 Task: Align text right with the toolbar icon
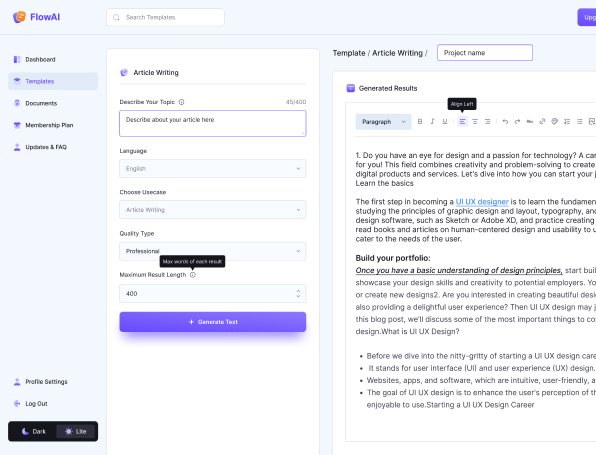(x=487, y=122)
